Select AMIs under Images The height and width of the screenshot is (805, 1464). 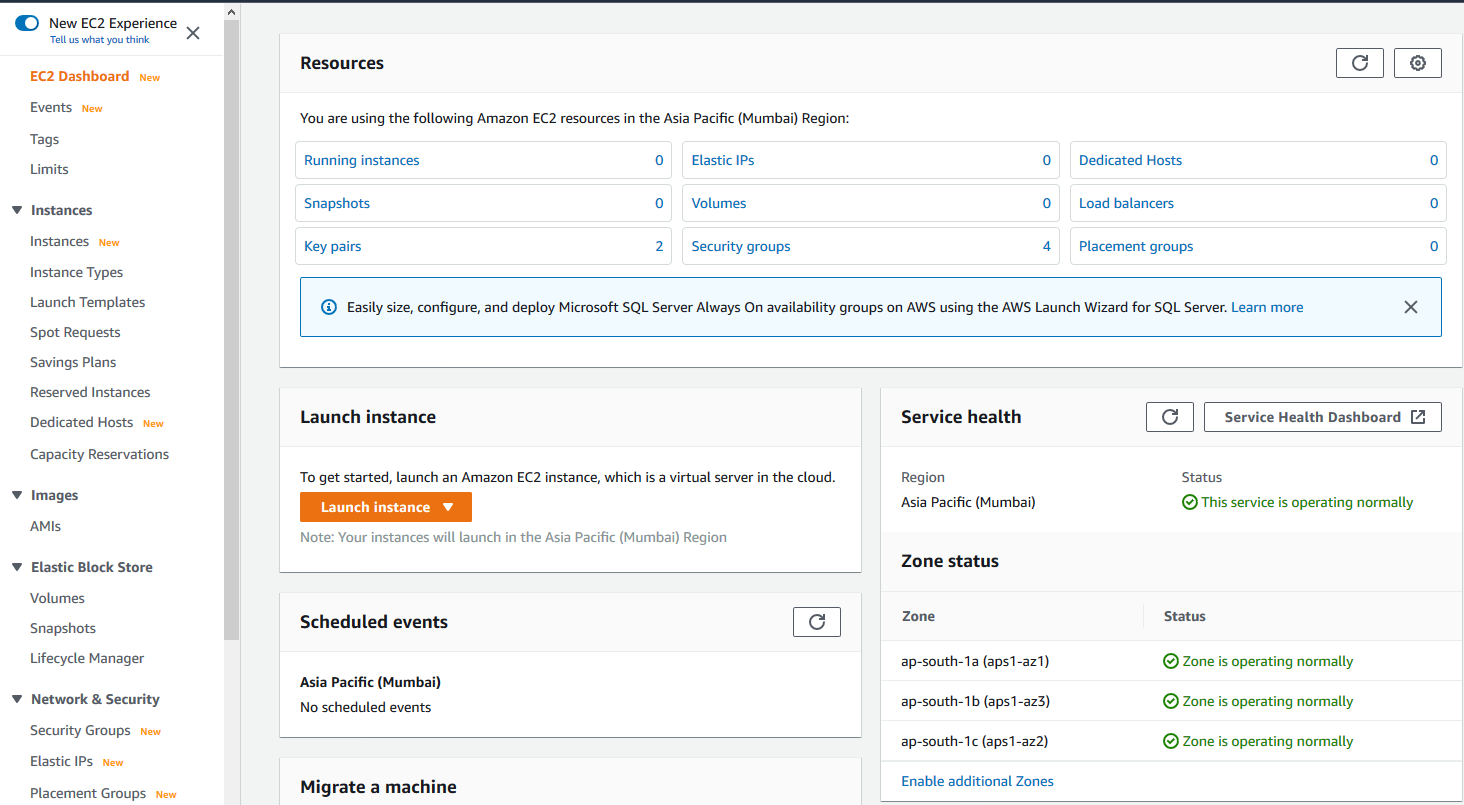point(45,526)
